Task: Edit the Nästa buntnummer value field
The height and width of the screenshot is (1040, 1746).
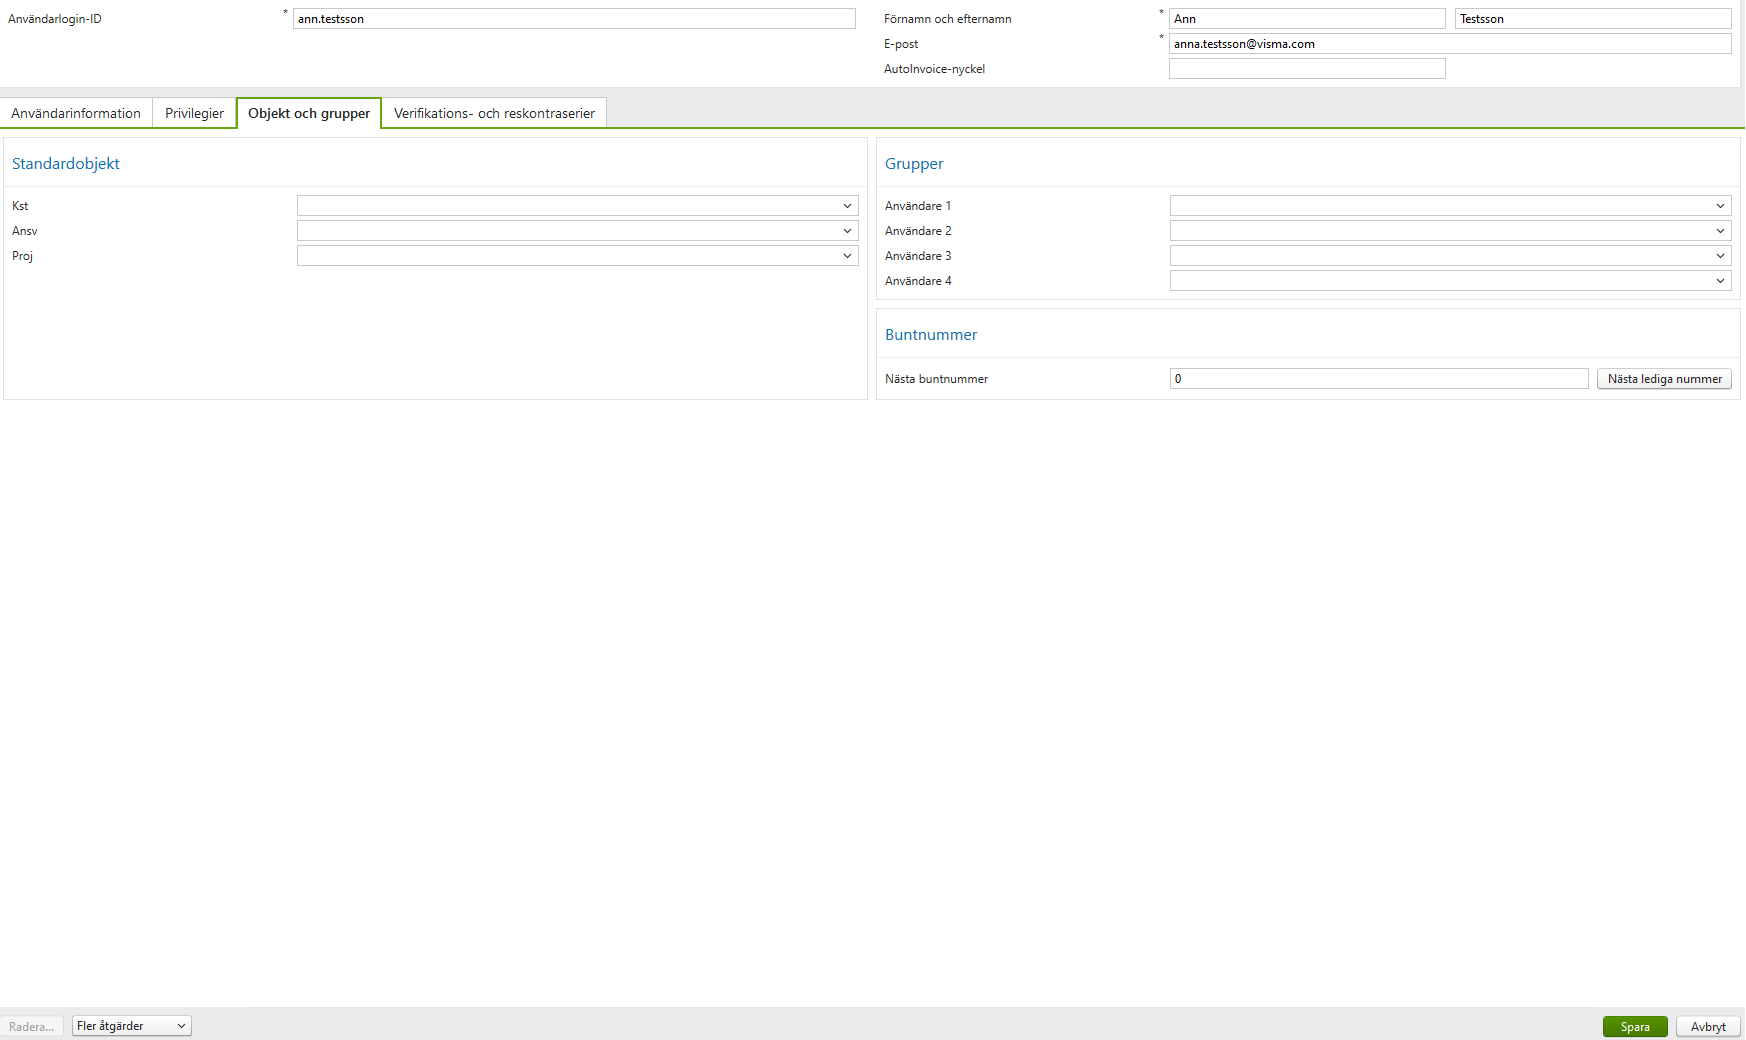Action: tap(1378, 378)
